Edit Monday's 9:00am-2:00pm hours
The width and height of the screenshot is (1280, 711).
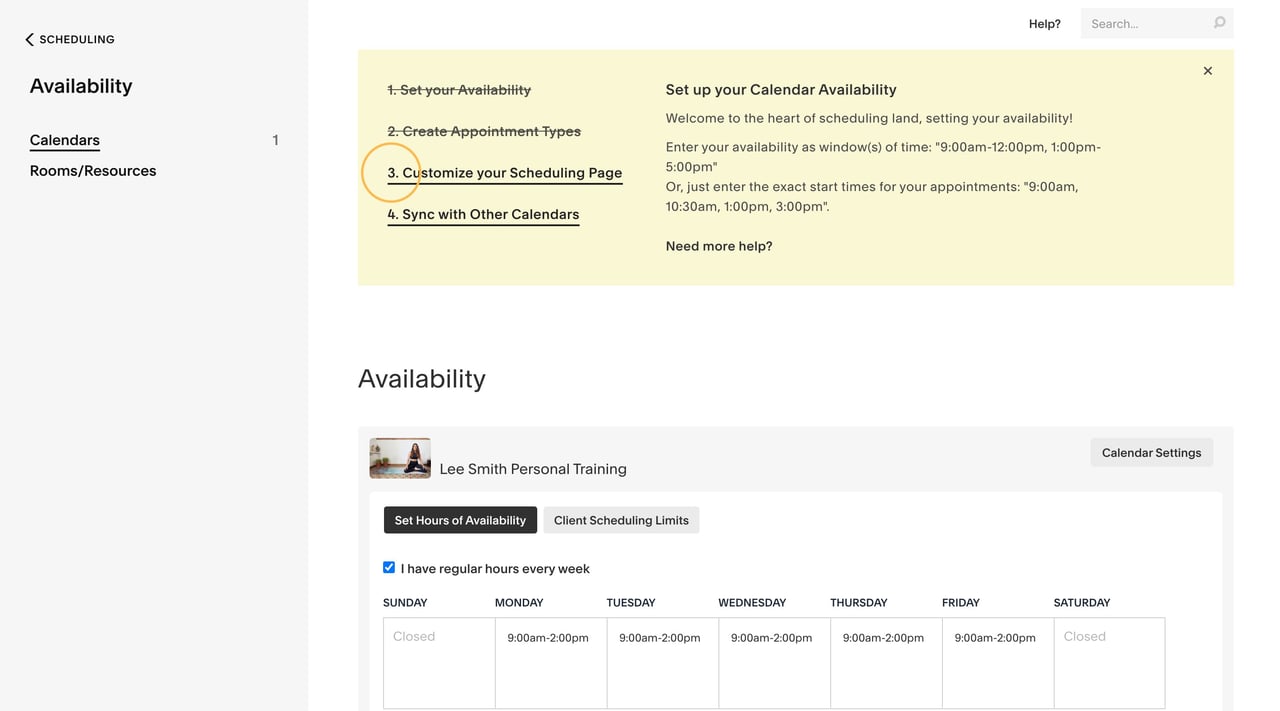click(x=548, y=637)
